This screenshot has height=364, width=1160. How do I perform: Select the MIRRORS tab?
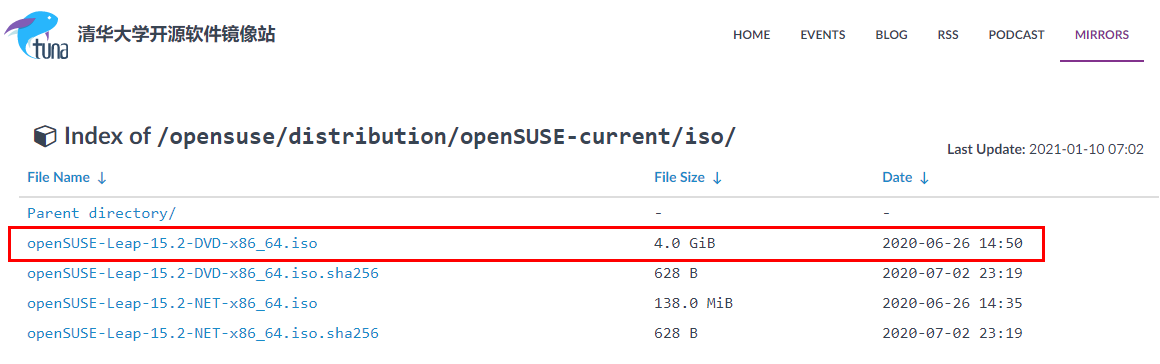pyautogui.click(x=1102, y=35)
